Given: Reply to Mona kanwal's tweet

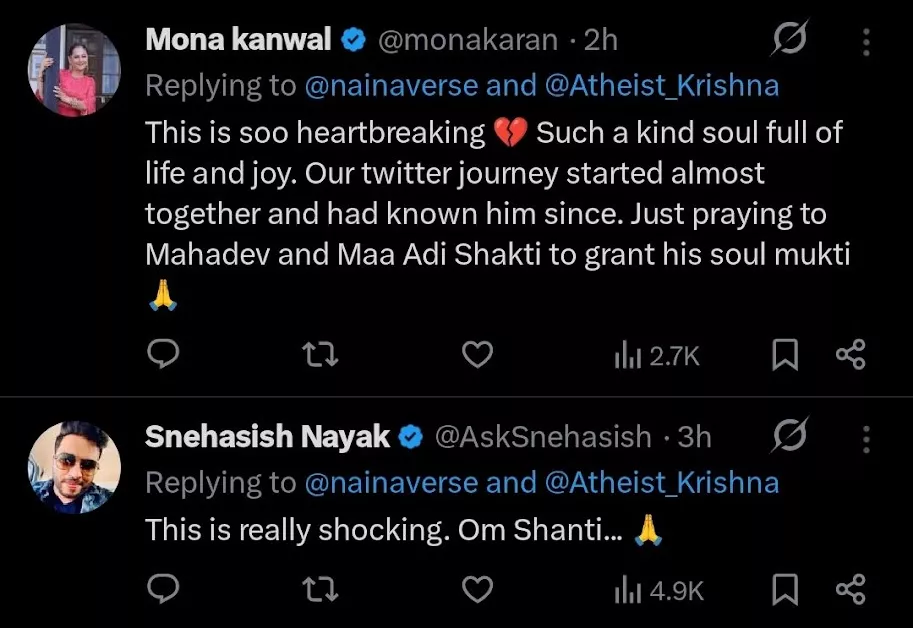Looking at the screenshot, I should (x=163, y=354).
